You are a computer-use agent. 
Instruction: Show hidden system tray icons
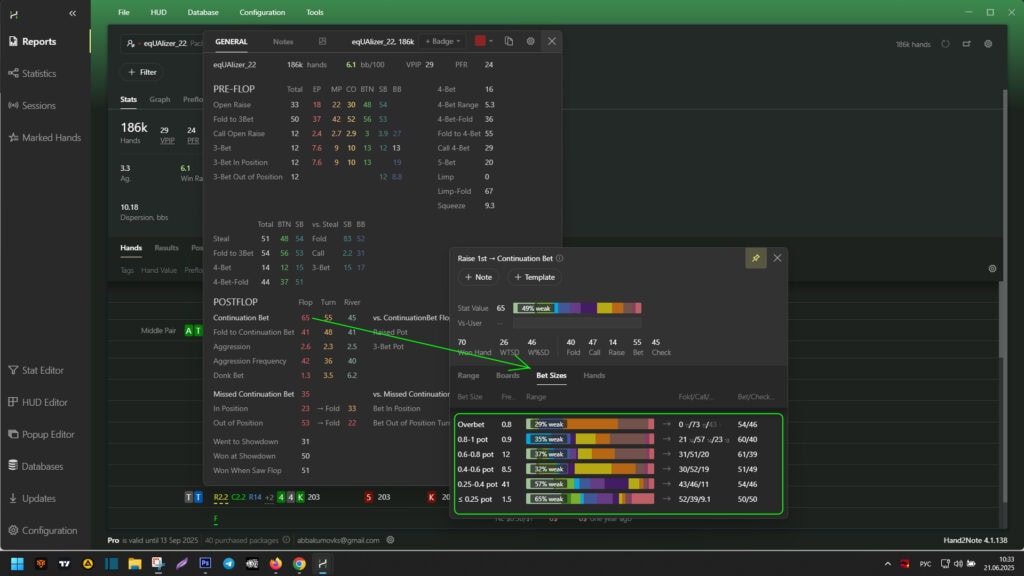click(888, 564)
